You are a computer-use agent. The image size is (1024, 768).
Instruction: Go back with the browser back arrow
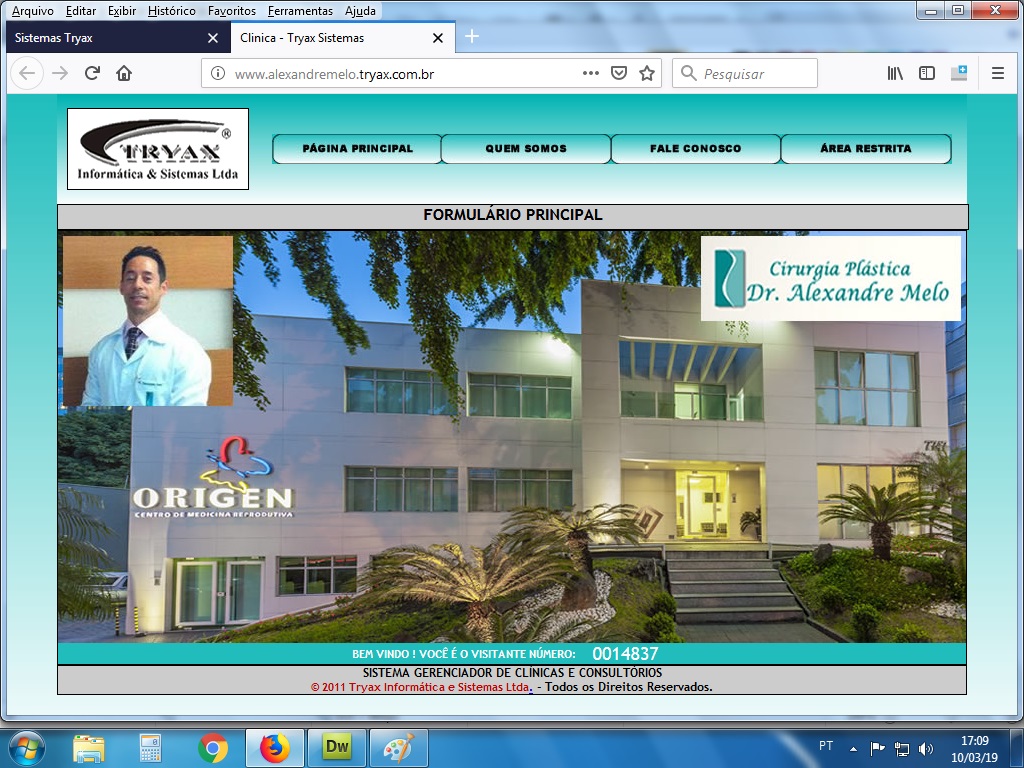tap(27, 73)
